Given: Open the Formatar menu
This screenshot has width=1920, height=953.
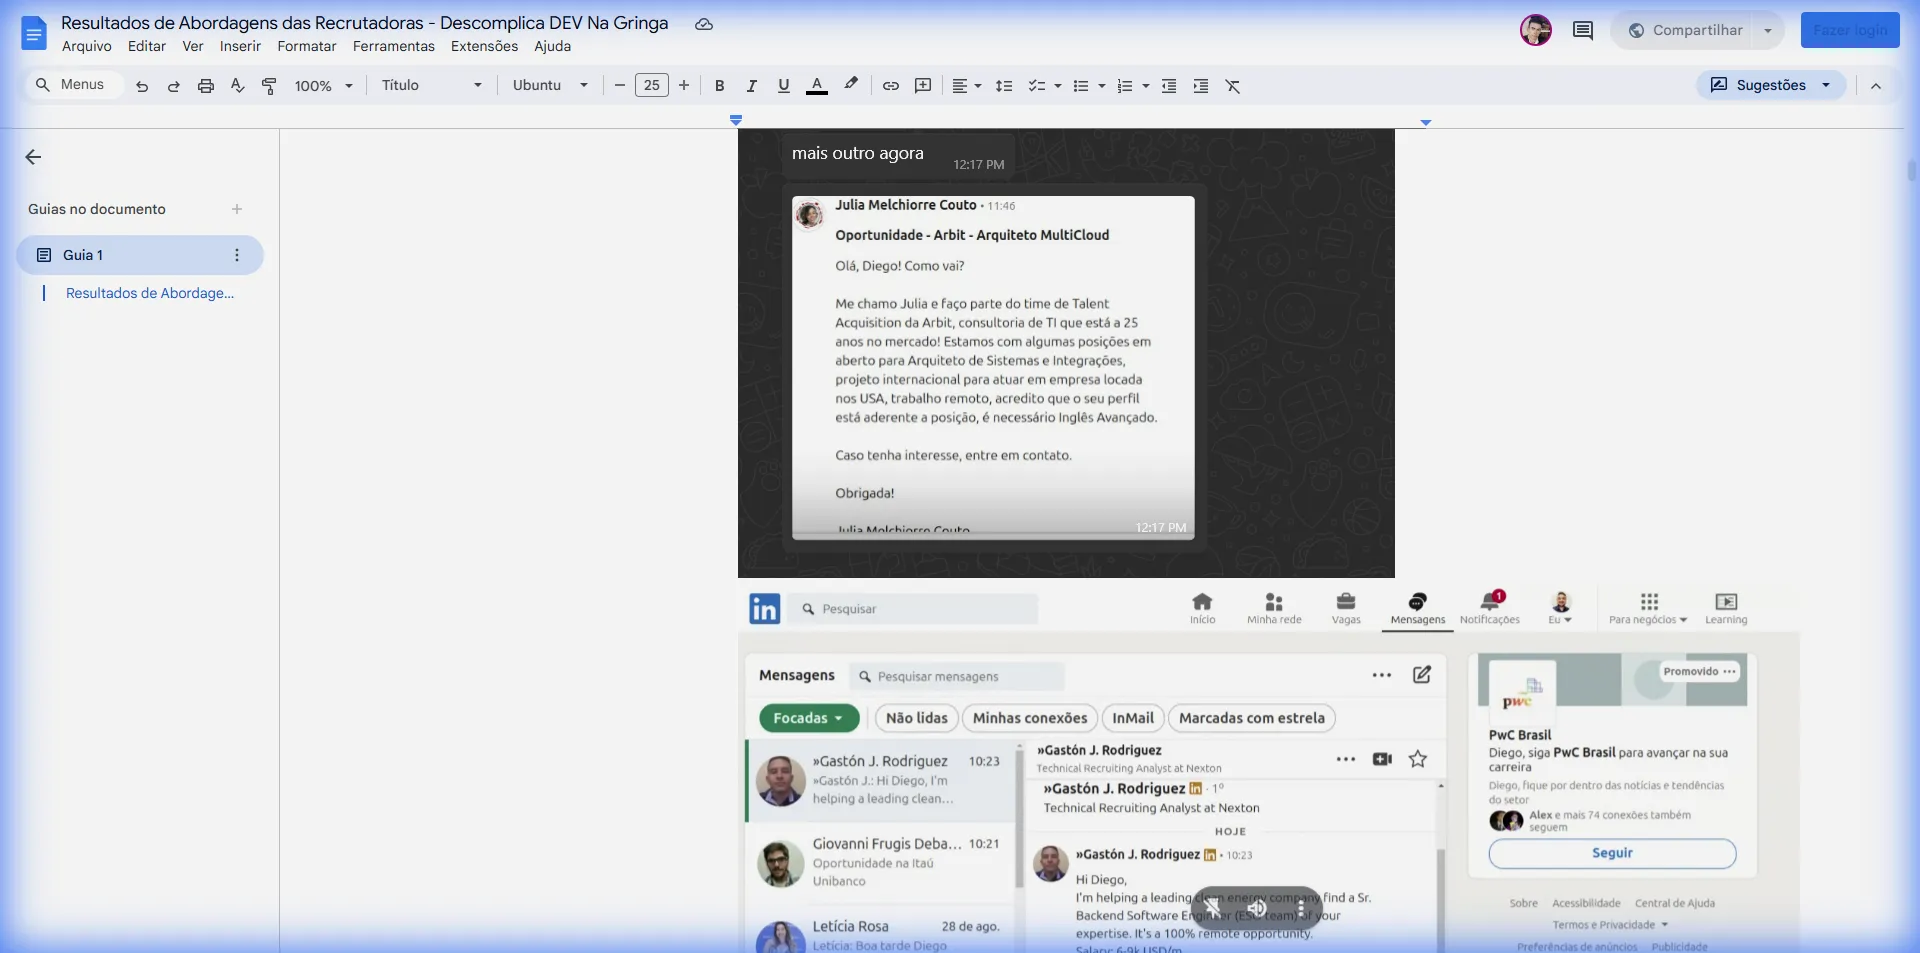Looking at the screenshot, I should coord(307,46).
